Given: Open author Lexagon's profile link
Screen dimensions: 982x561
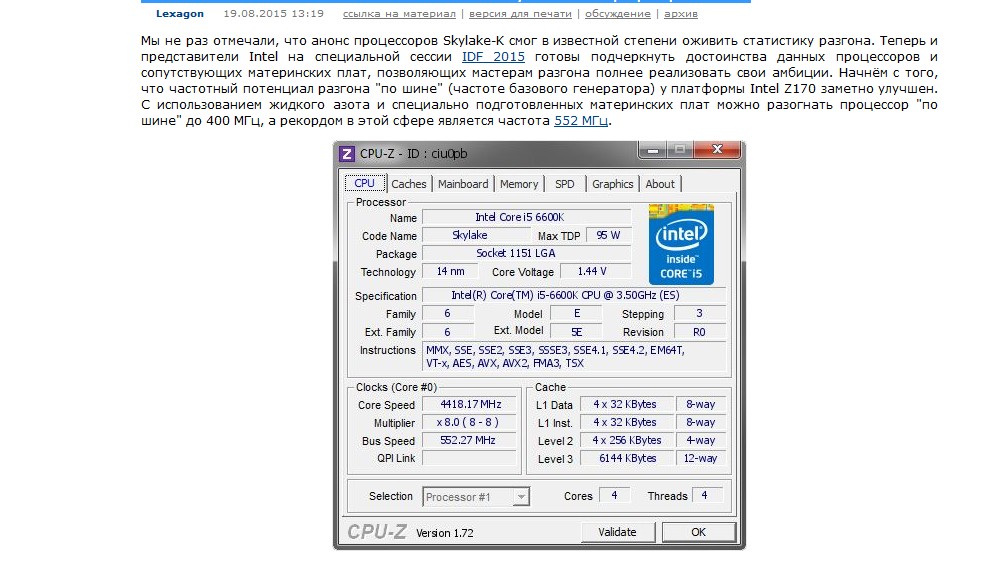Looking at the screenshot, I should (x=180, y=14).
